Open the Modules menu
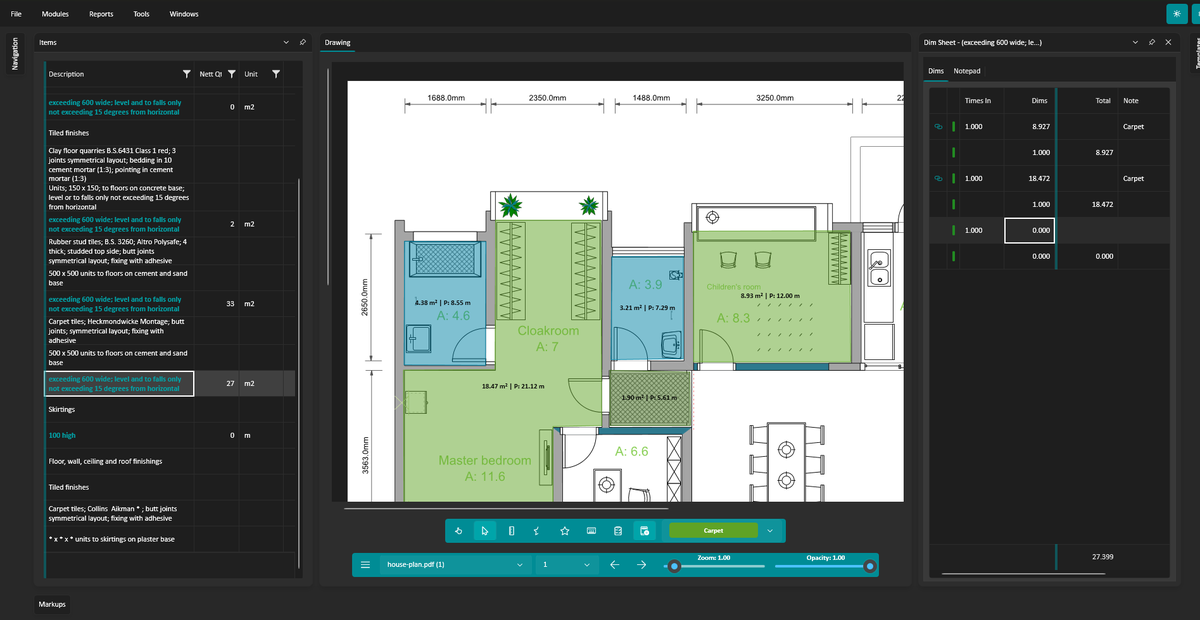The image size is (1200, 620). pos(55,14)
